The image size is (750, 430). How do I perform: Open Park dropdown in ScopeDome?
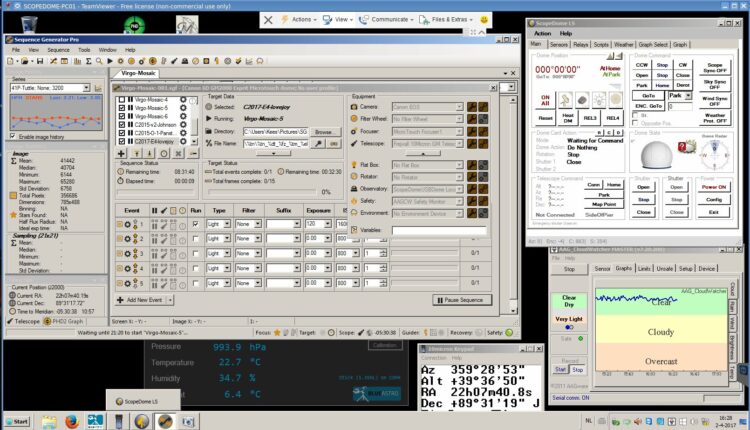coord(688,96)
